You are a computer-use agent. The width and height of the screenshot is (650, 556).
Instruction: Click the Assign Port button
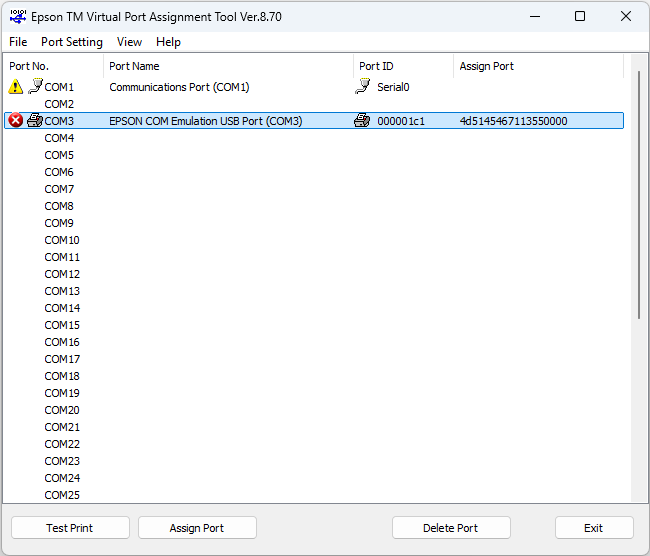(x=197, y=528)
